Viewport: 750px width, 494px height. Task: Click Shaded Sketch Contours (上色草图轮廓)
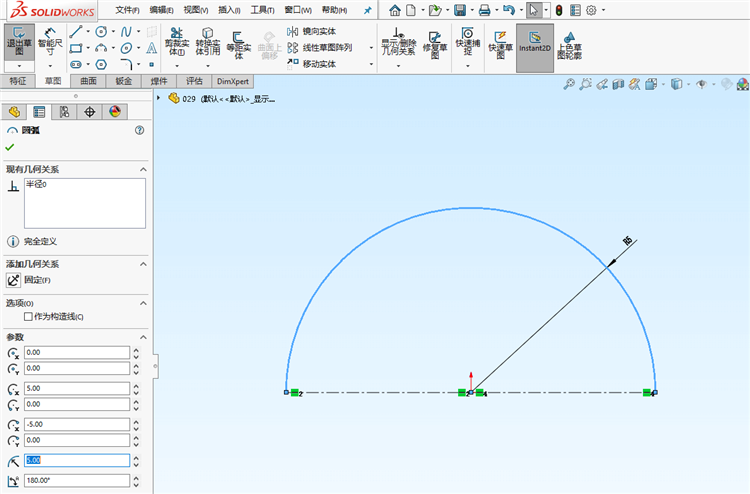point(569,45)
